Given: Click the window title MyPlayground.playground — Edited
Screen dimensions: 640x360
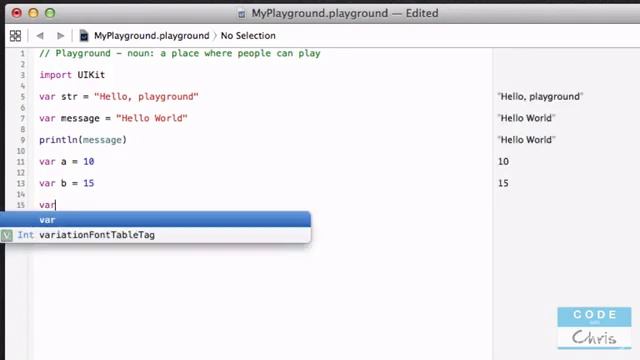Looking at the screenshot, I should point(345,13).
